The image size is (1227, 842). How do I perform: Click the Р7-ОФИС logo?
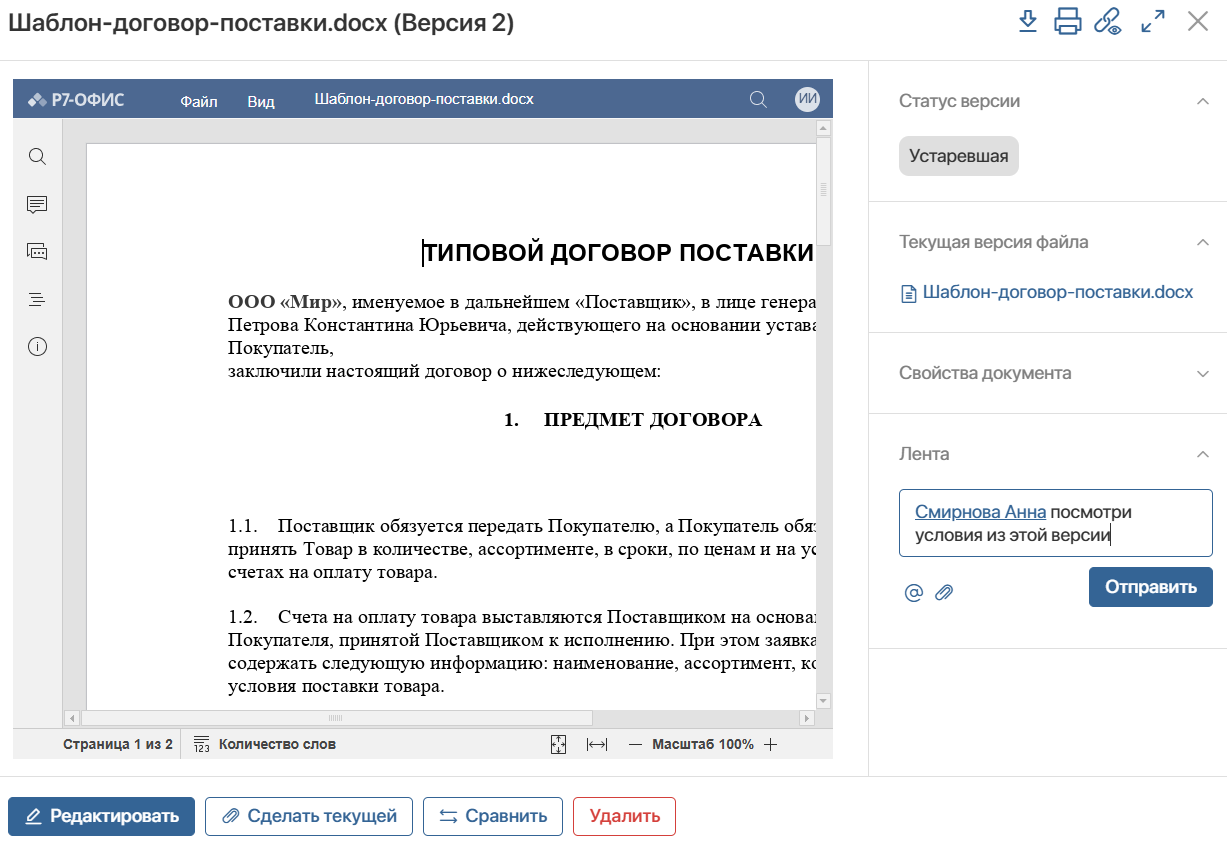point(76,100)
